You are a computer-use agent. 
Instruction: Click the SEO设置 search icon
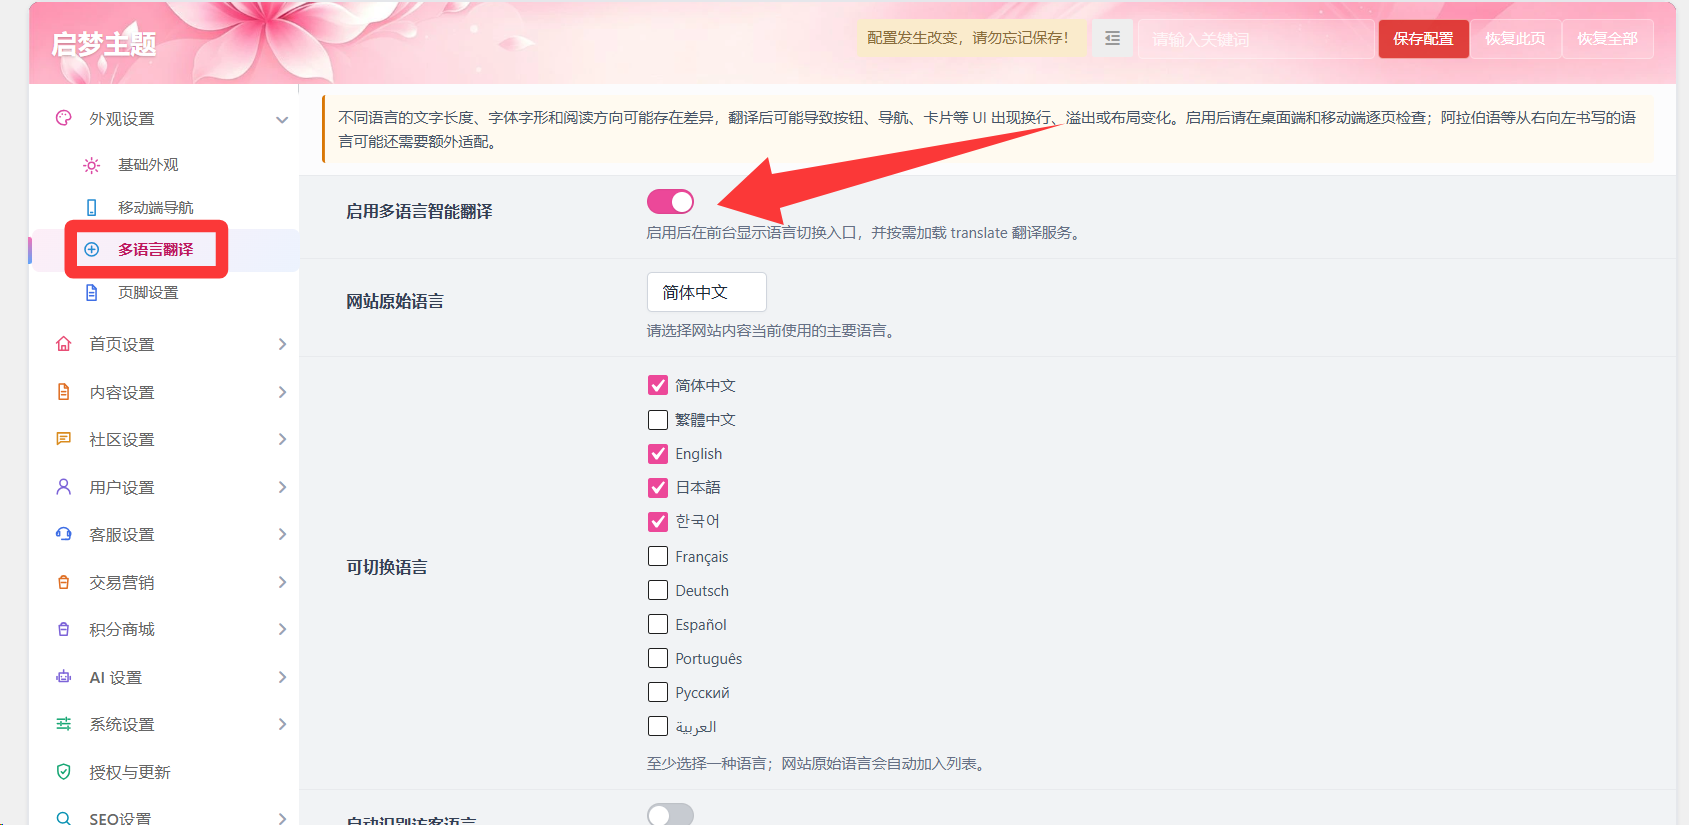pyautogui.click(x=64, y=818)
